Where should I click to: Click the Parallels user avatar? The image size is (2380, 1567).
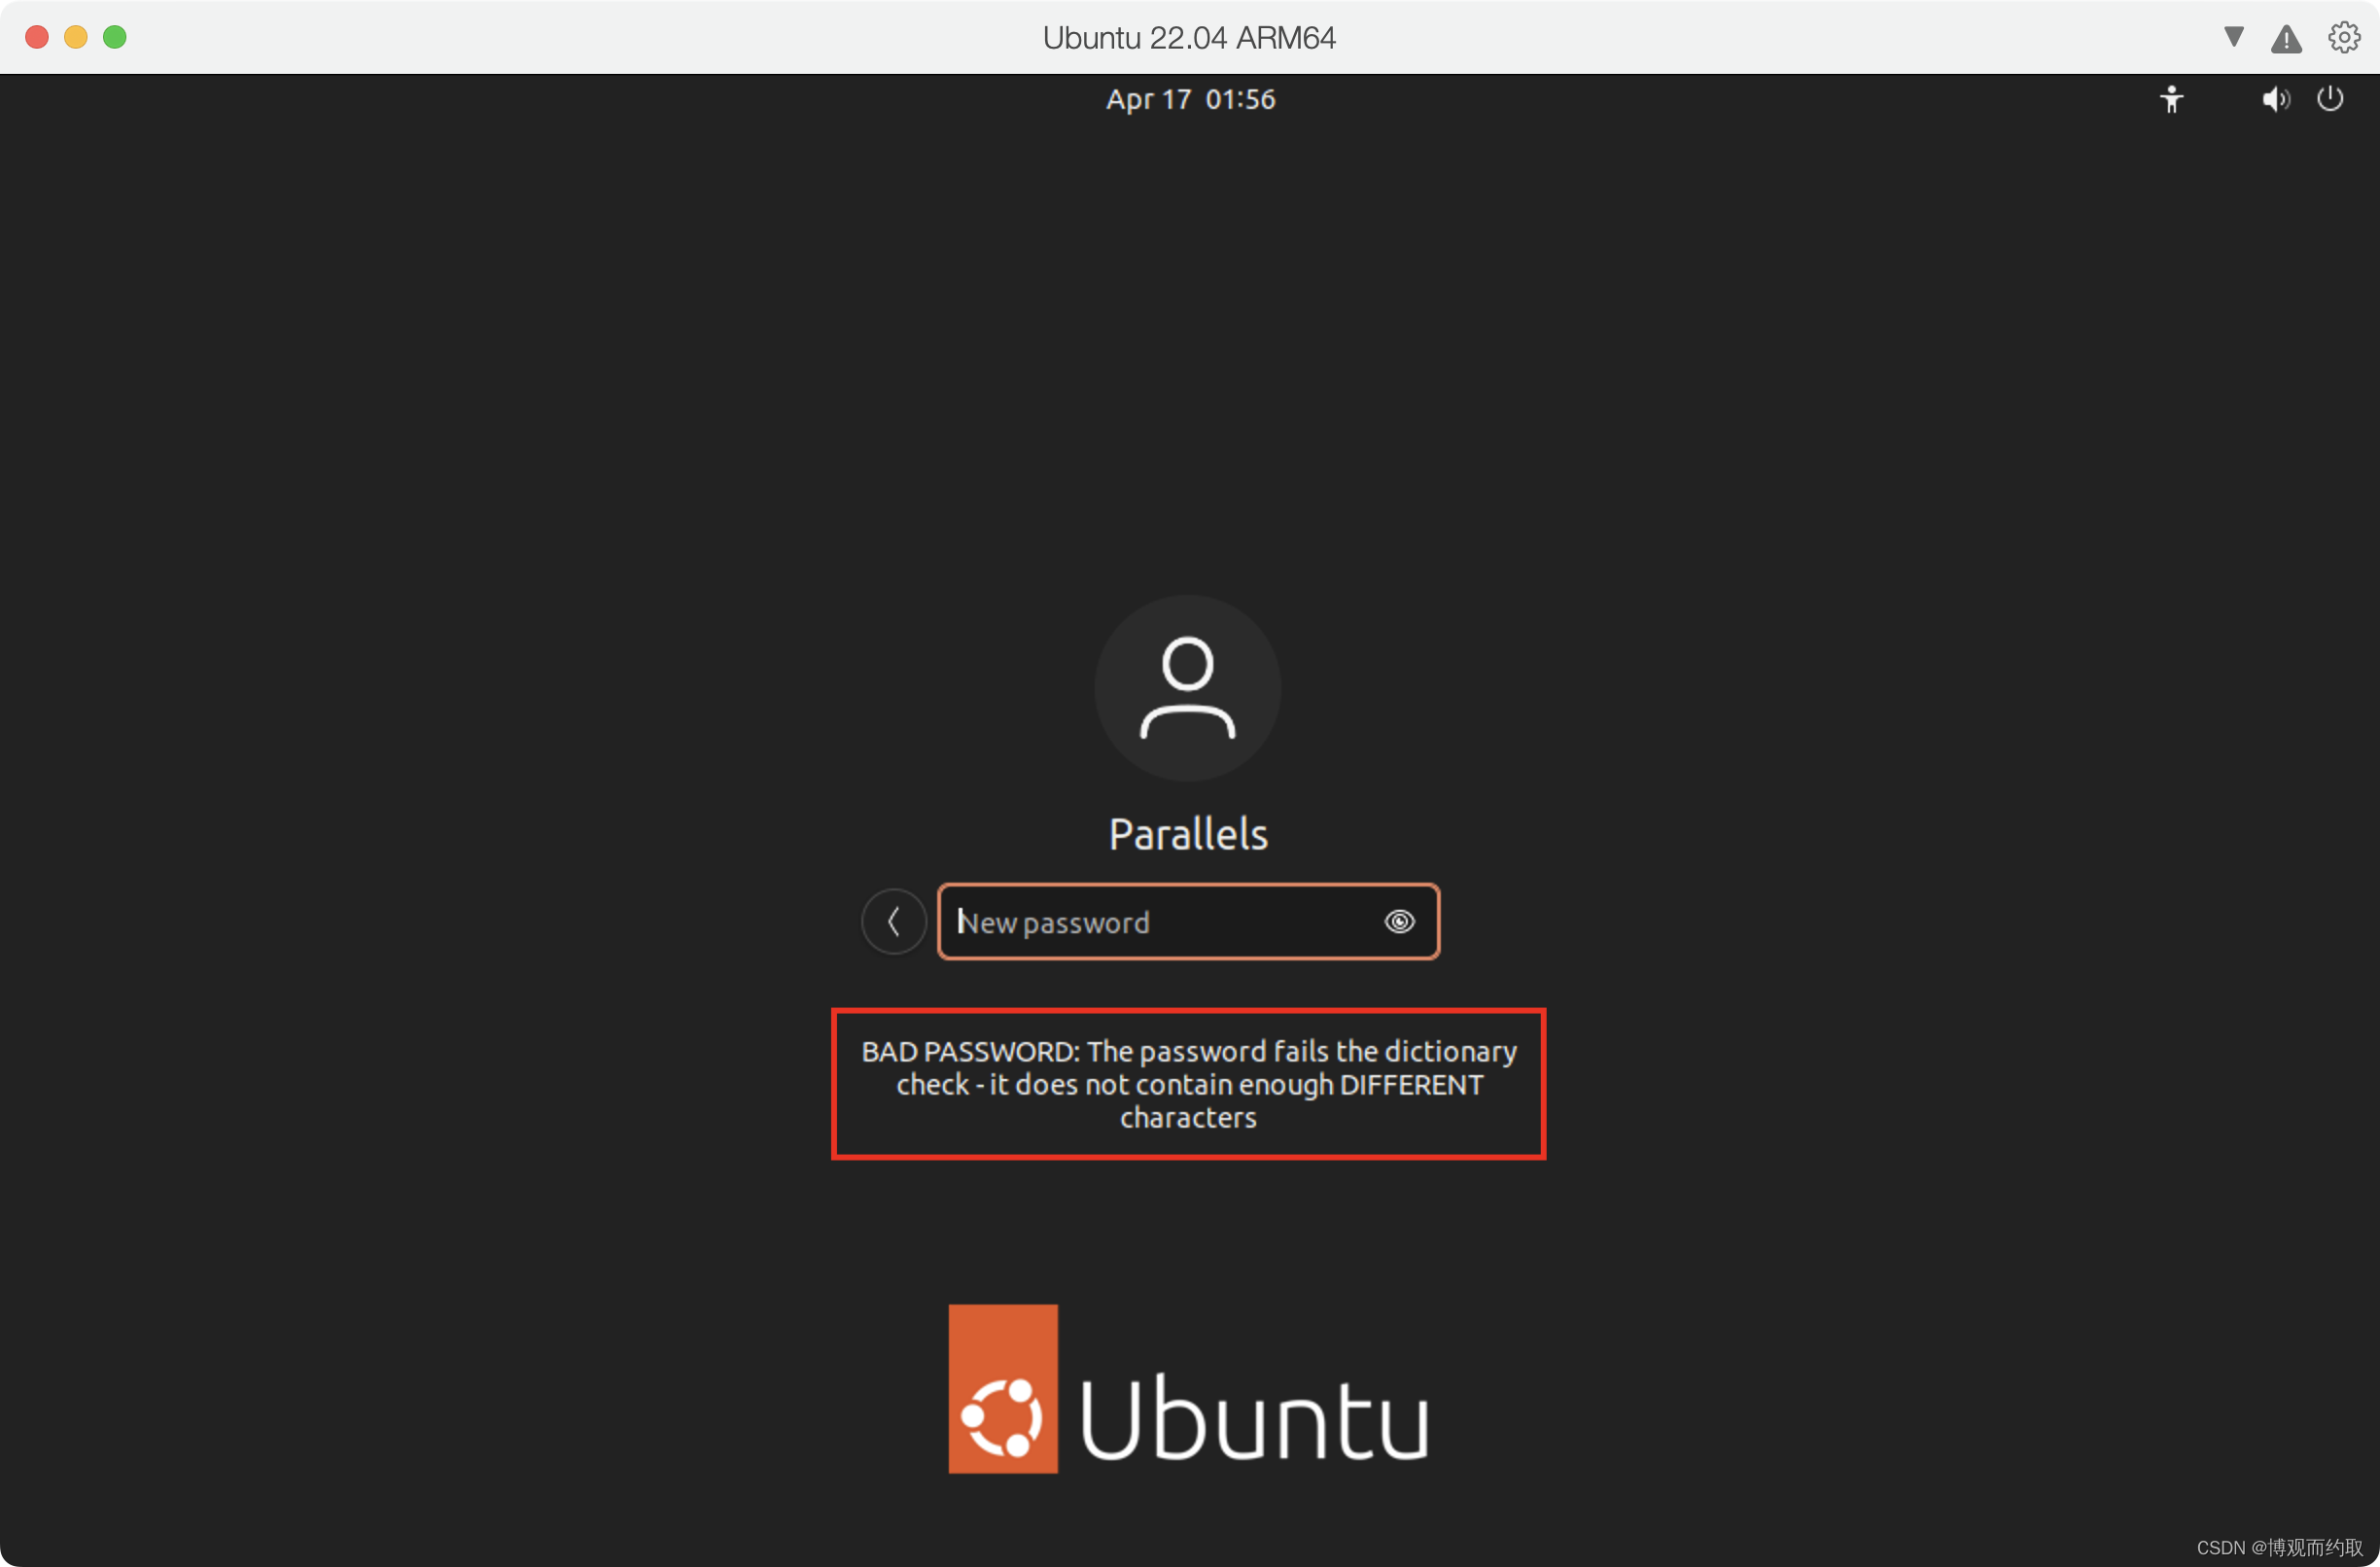point(1187,688)
